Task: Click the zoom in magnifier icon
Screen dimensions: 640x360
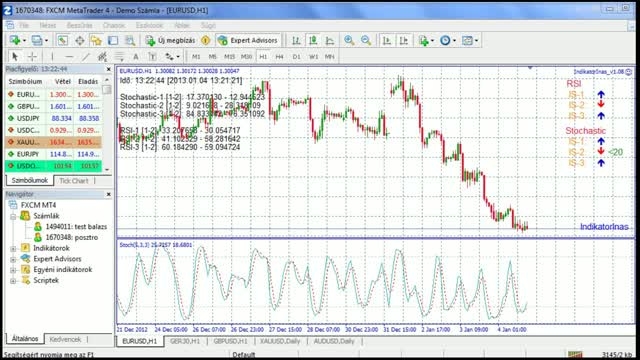Action: [349, 40]
